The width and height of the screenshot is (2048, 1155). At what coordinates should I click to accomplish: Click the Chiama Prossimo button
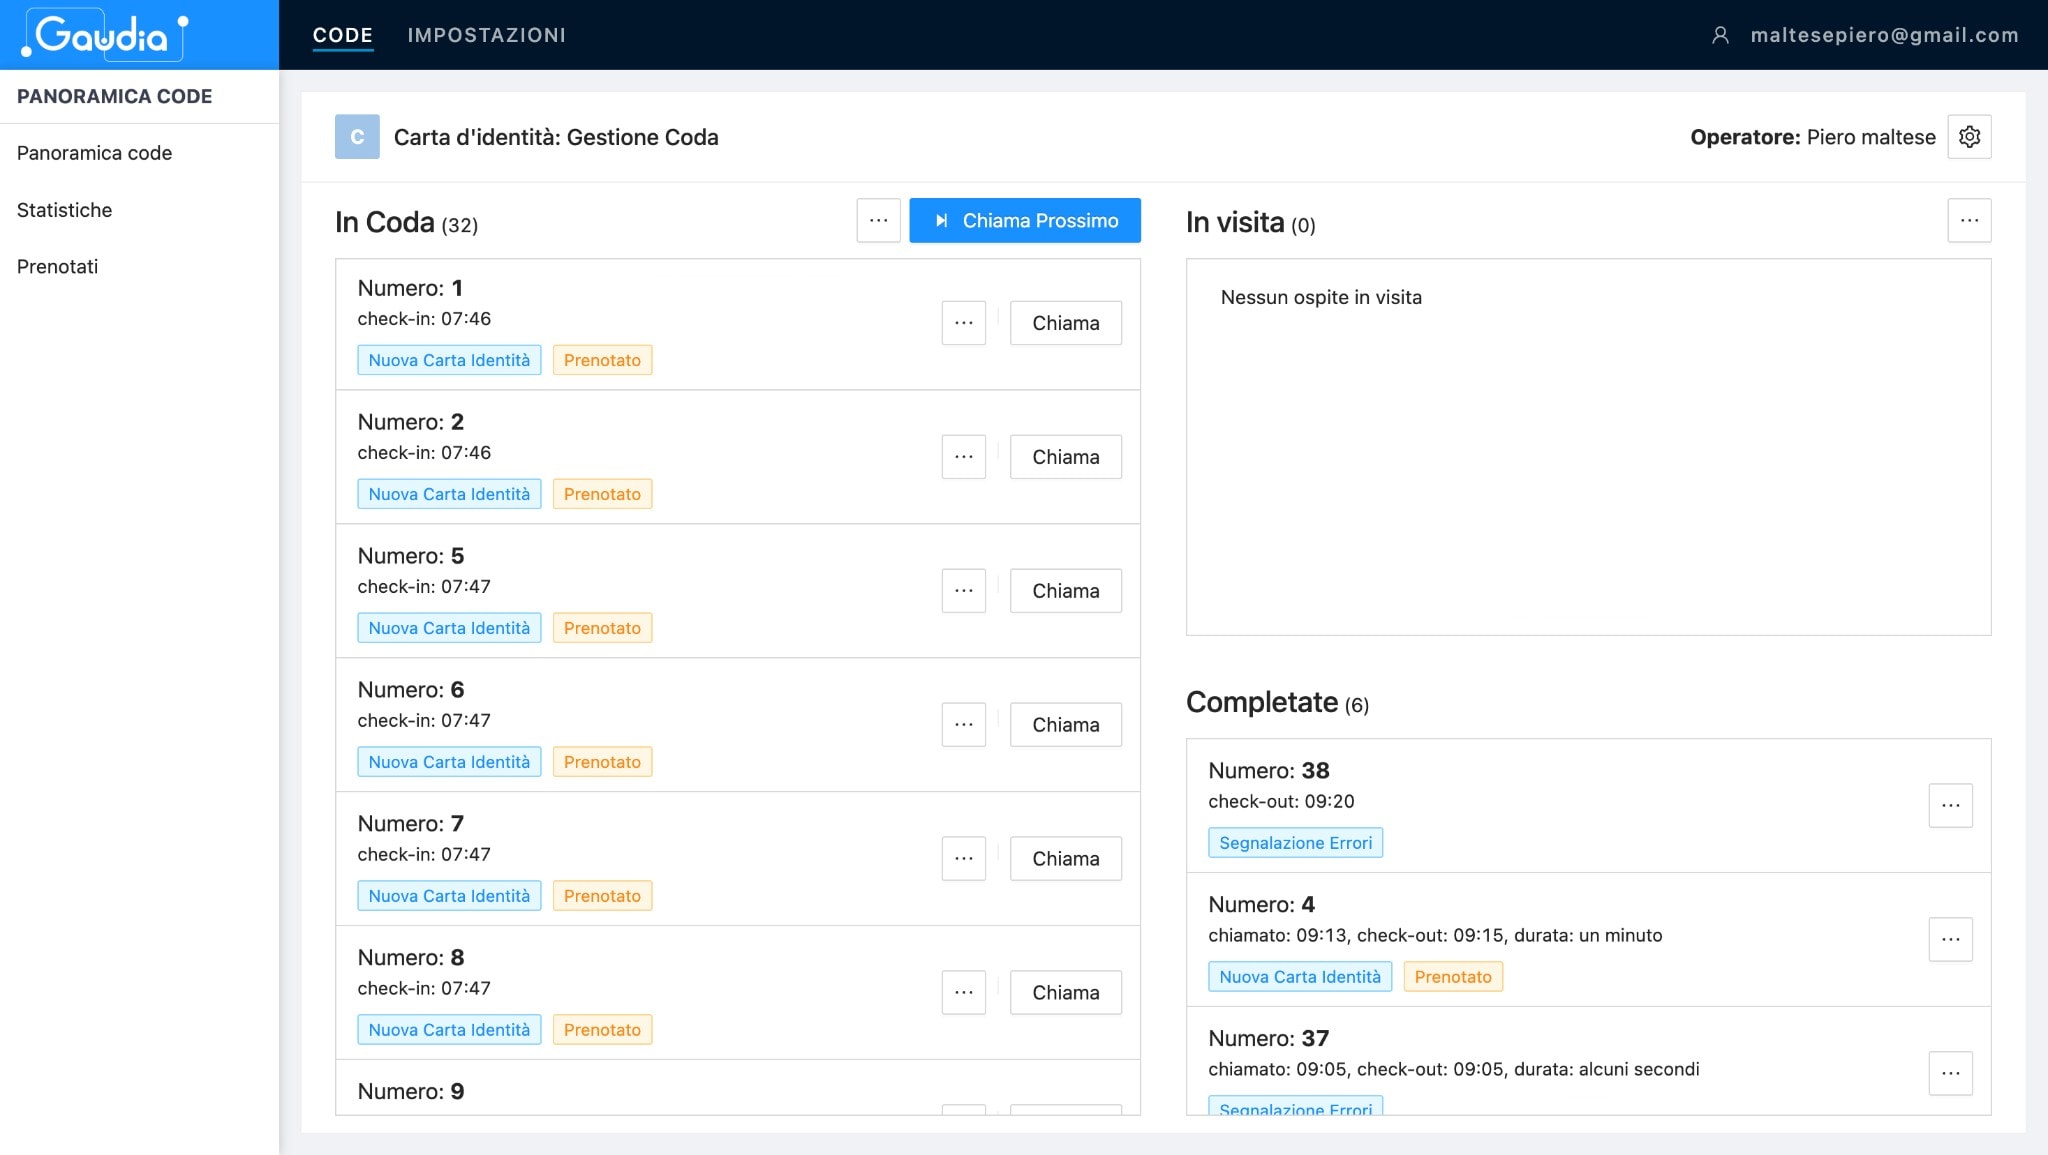coord(1024,220)
